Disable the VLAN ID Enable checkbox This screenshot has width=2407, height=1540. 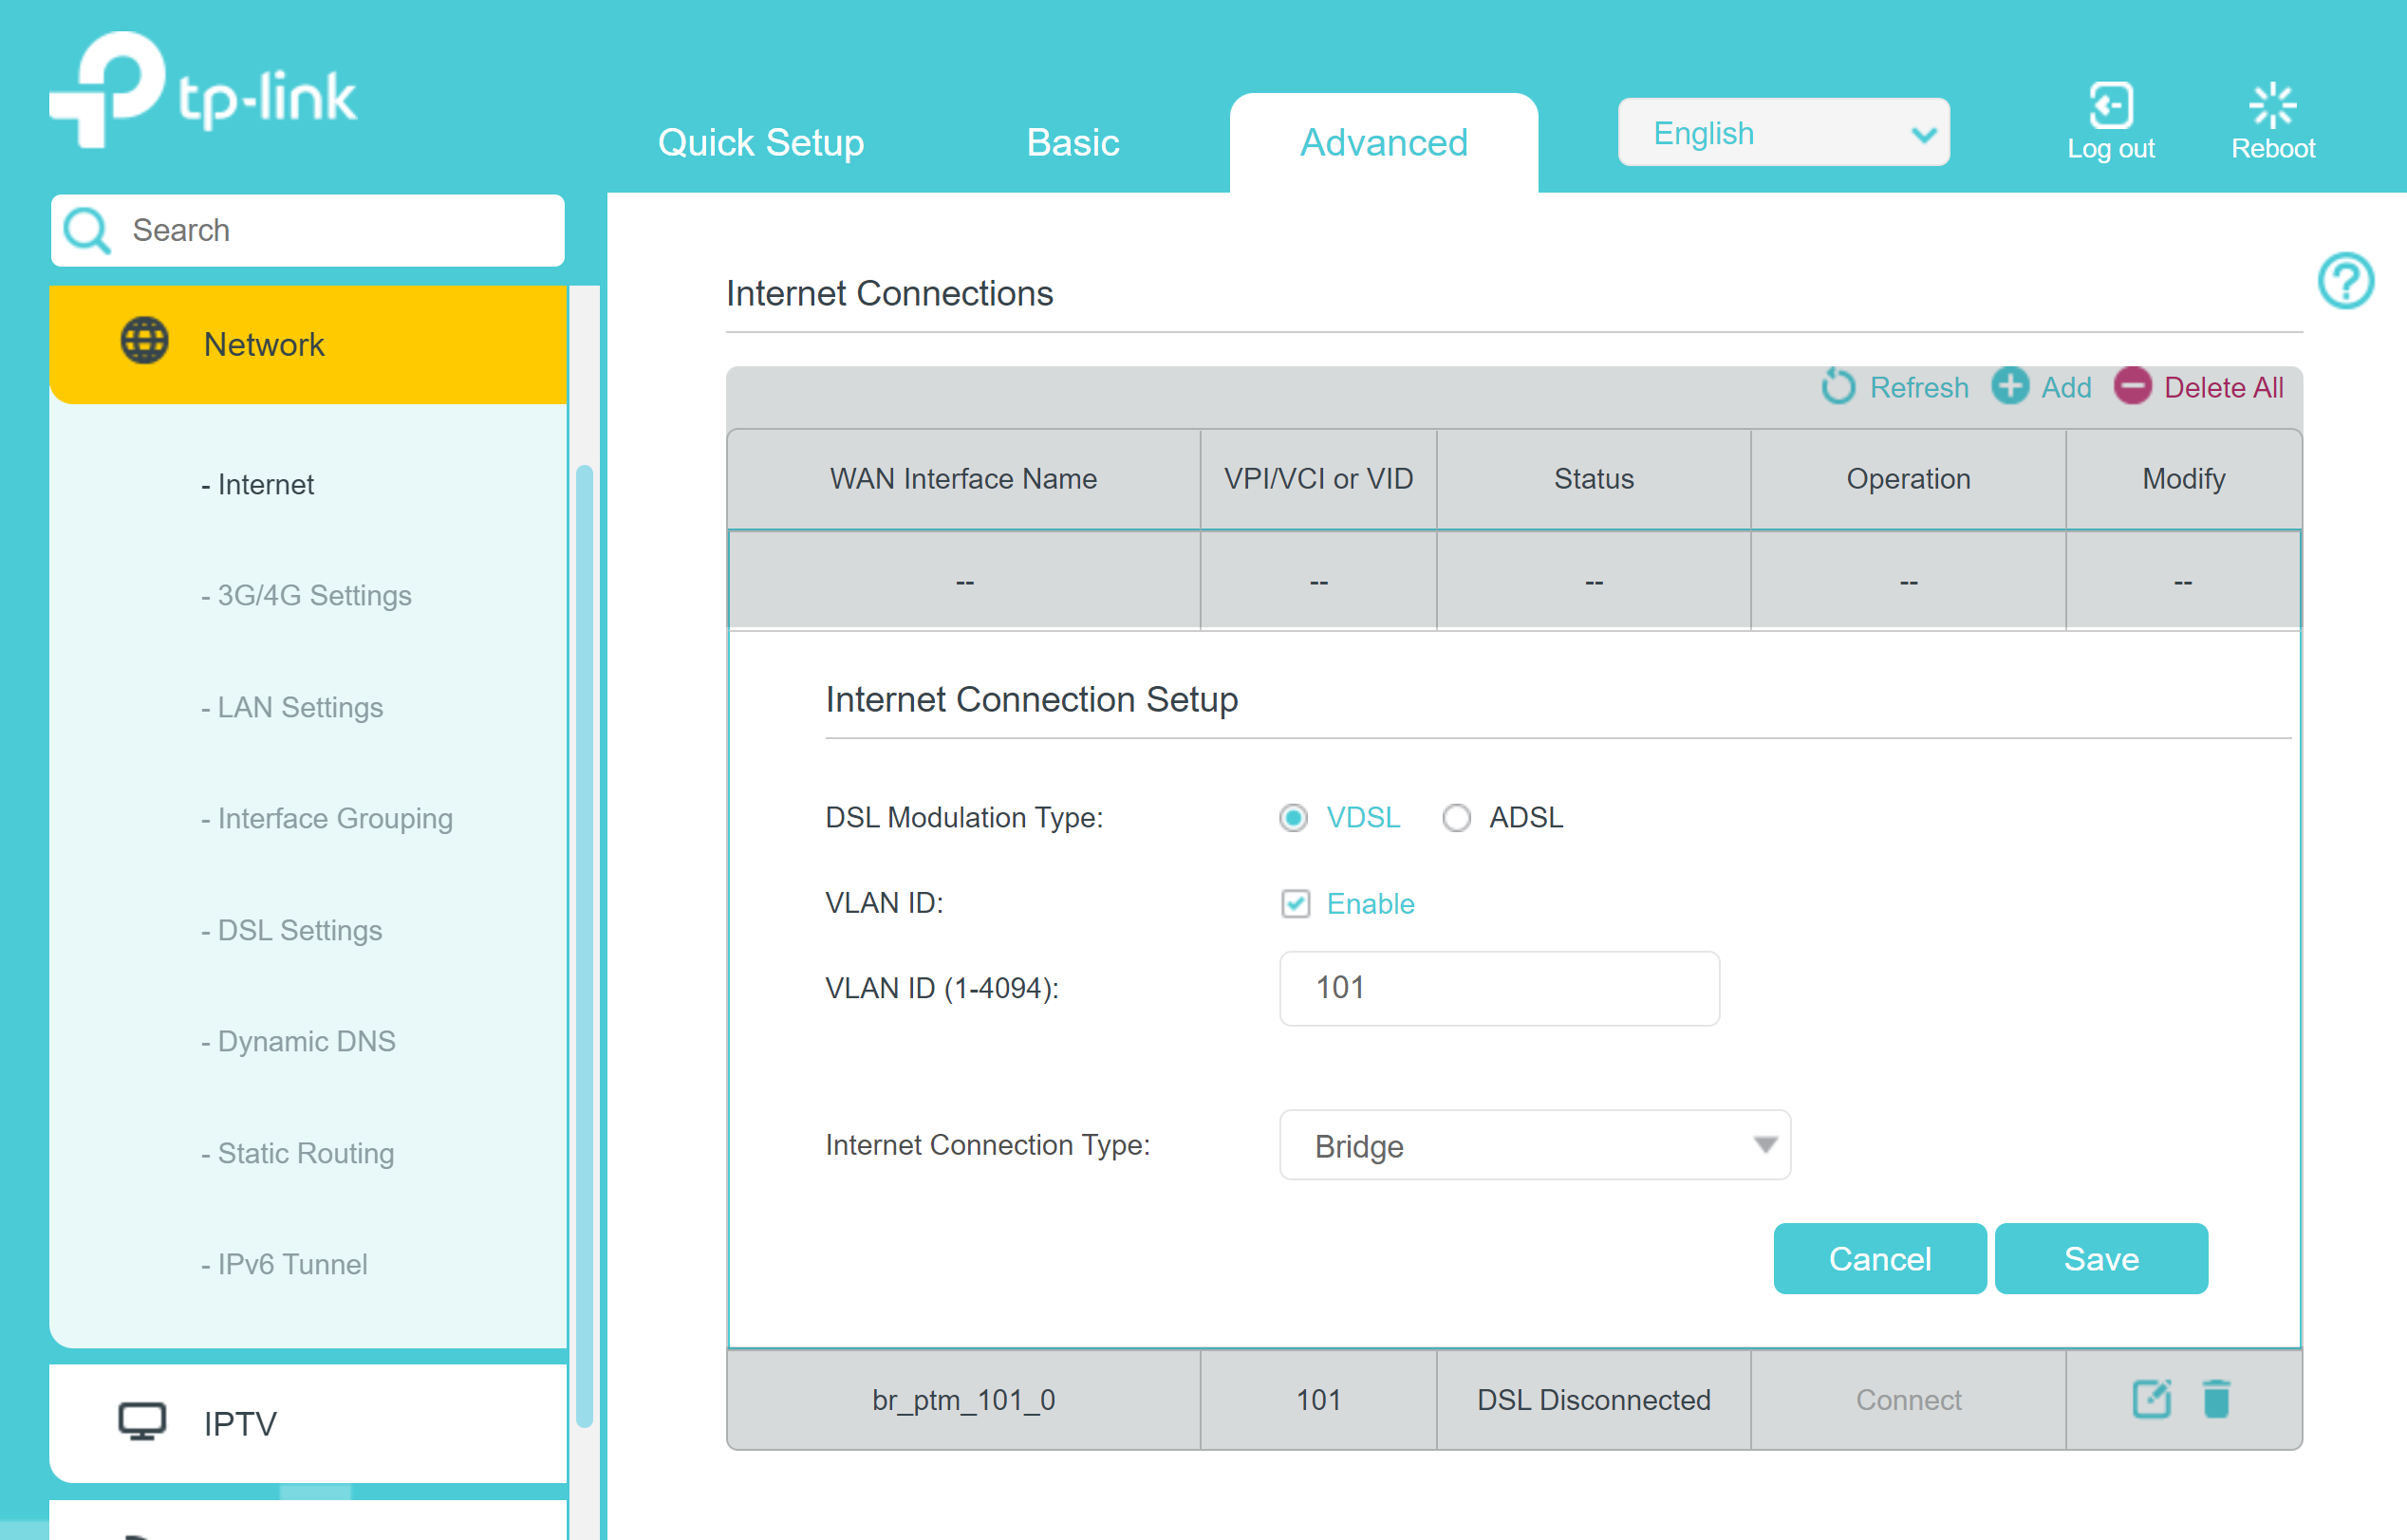click(1295, 903)
